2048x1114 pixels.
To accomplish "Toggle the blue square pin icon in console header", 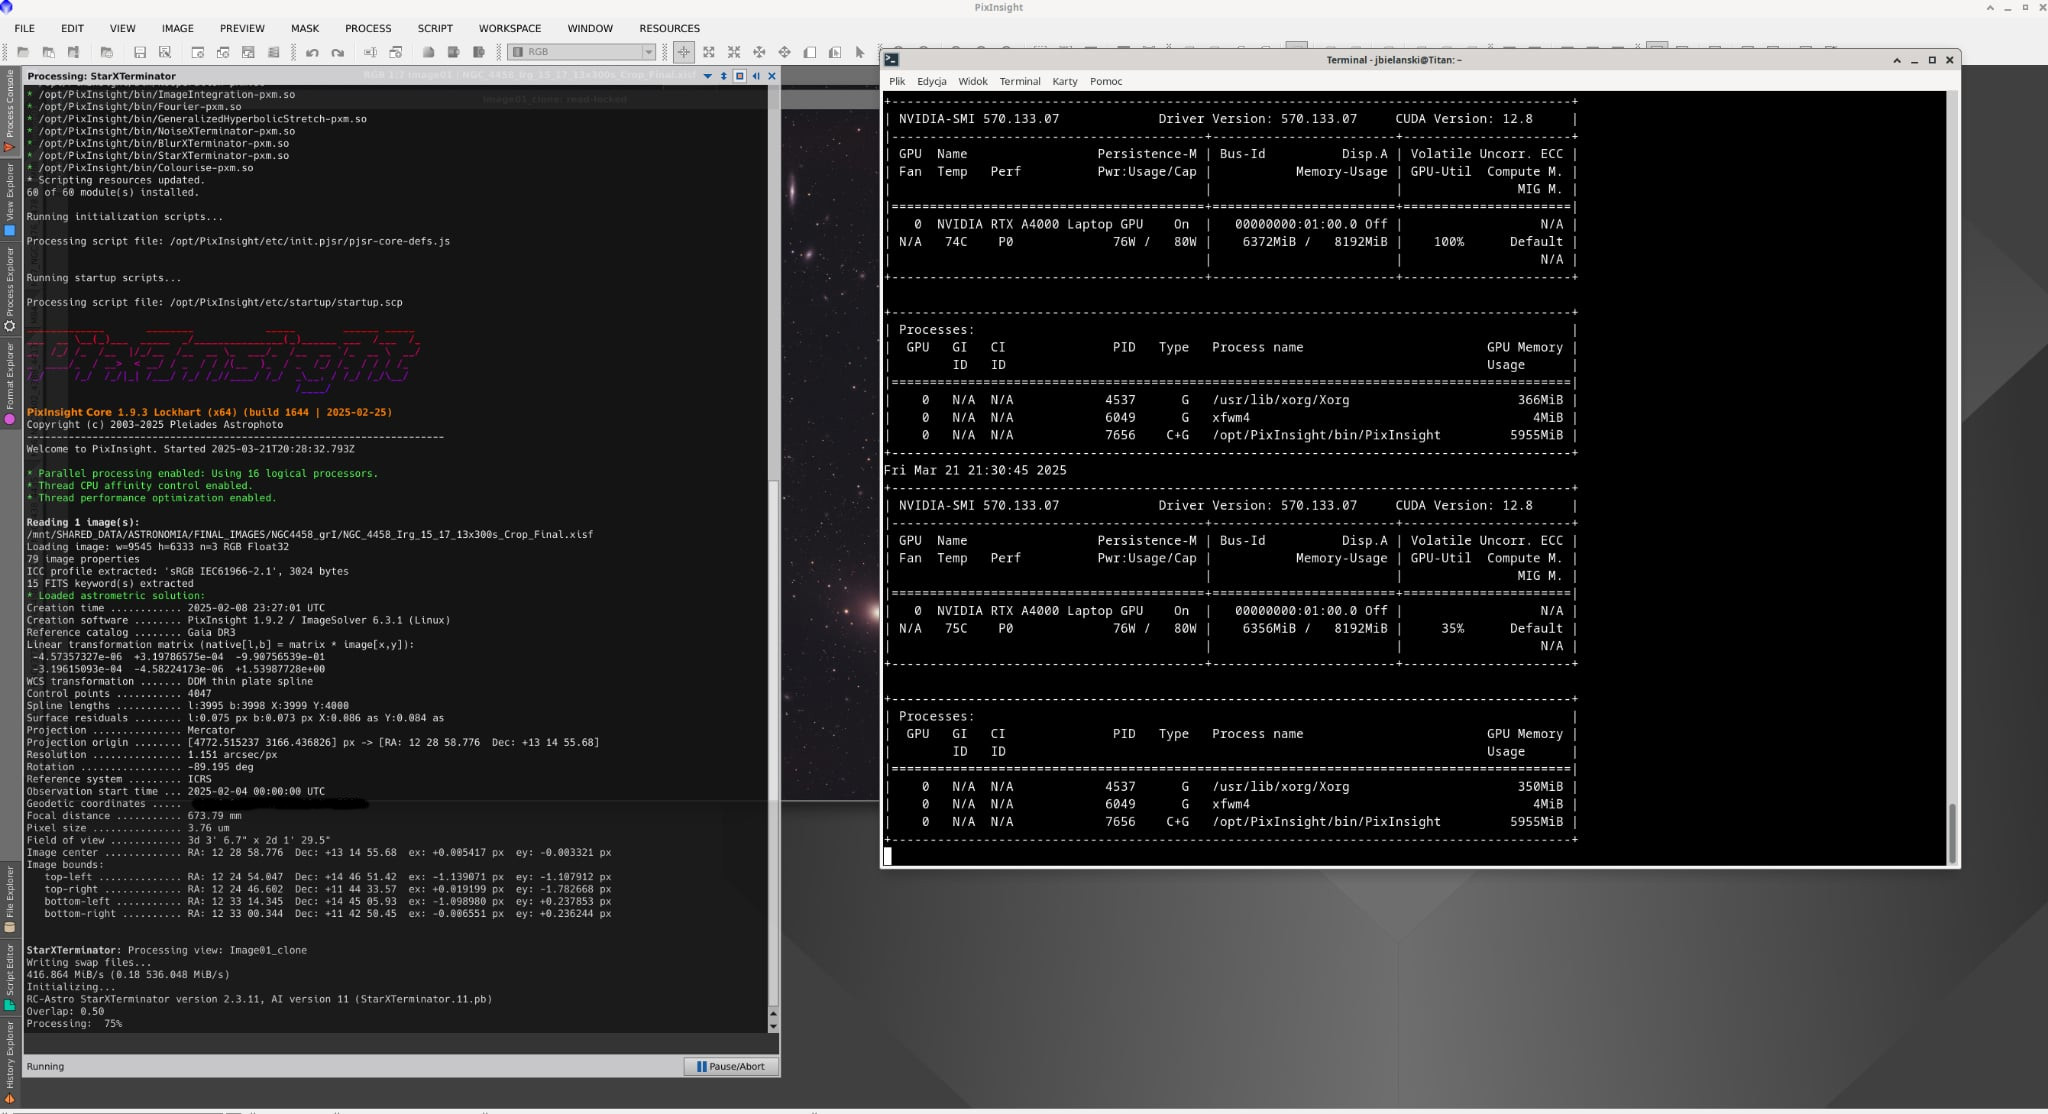I will [740, 76].
